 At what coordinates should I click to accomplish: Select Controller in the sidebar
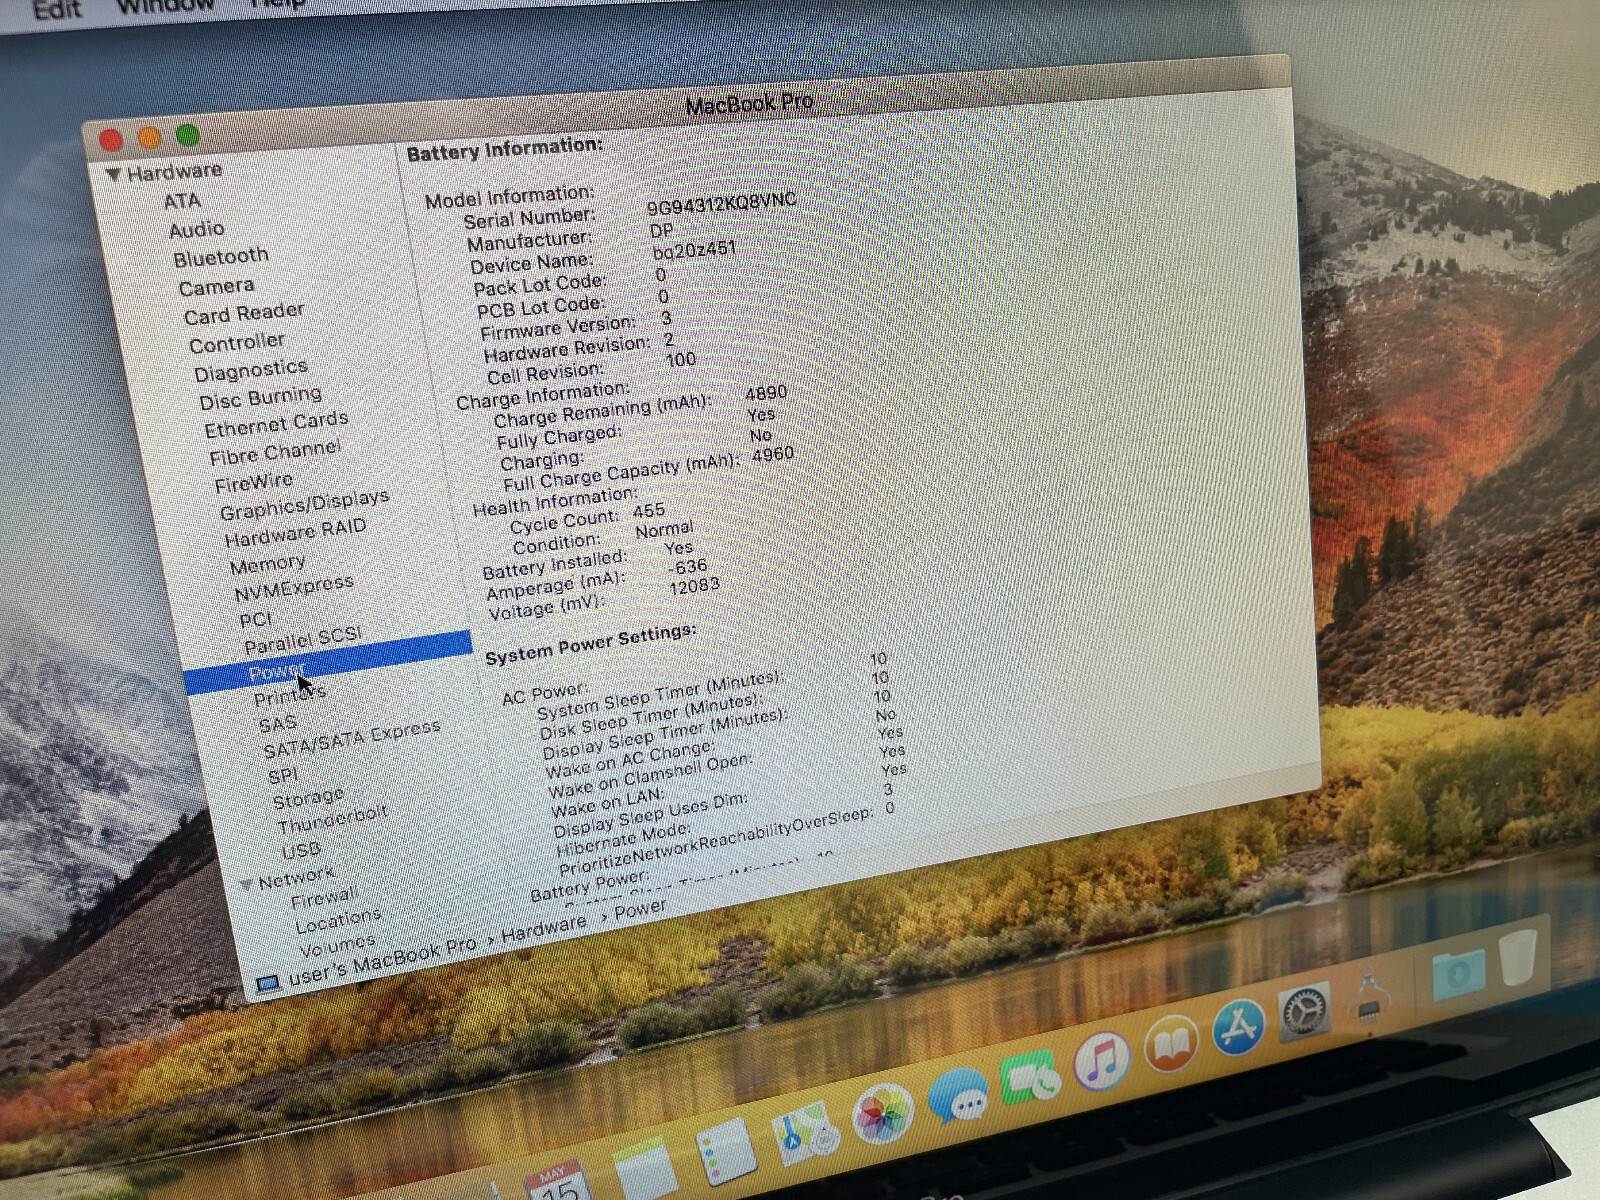[237, 343]
